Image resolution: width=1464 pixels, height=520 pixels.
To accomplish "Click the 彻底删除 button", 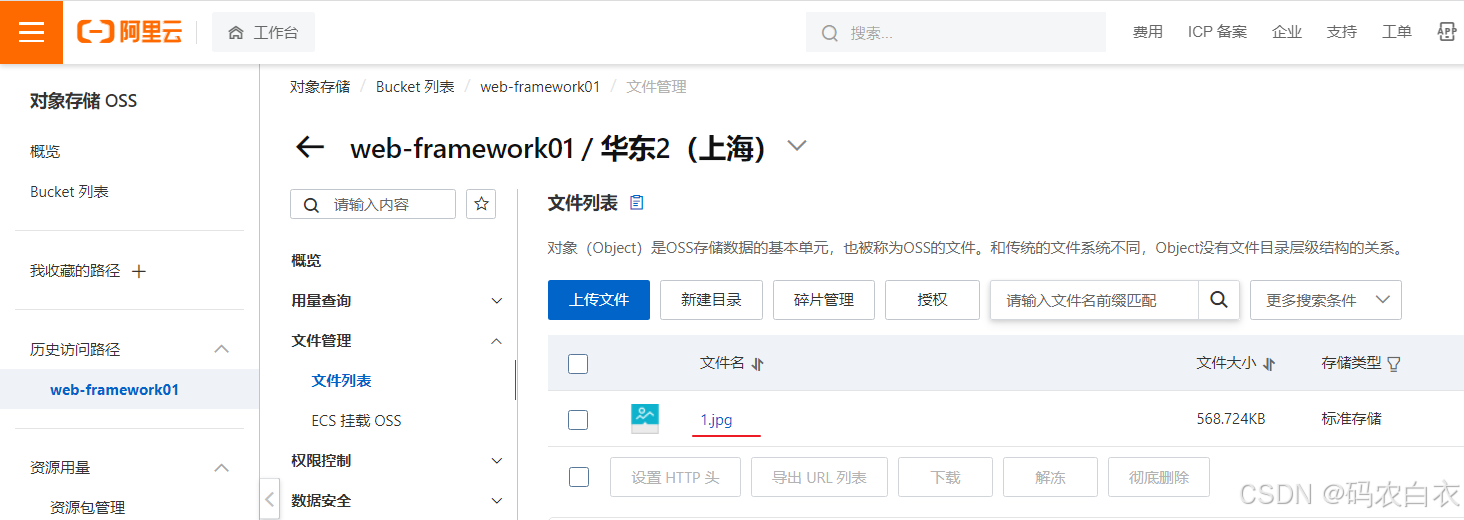I will [1159, 477].
